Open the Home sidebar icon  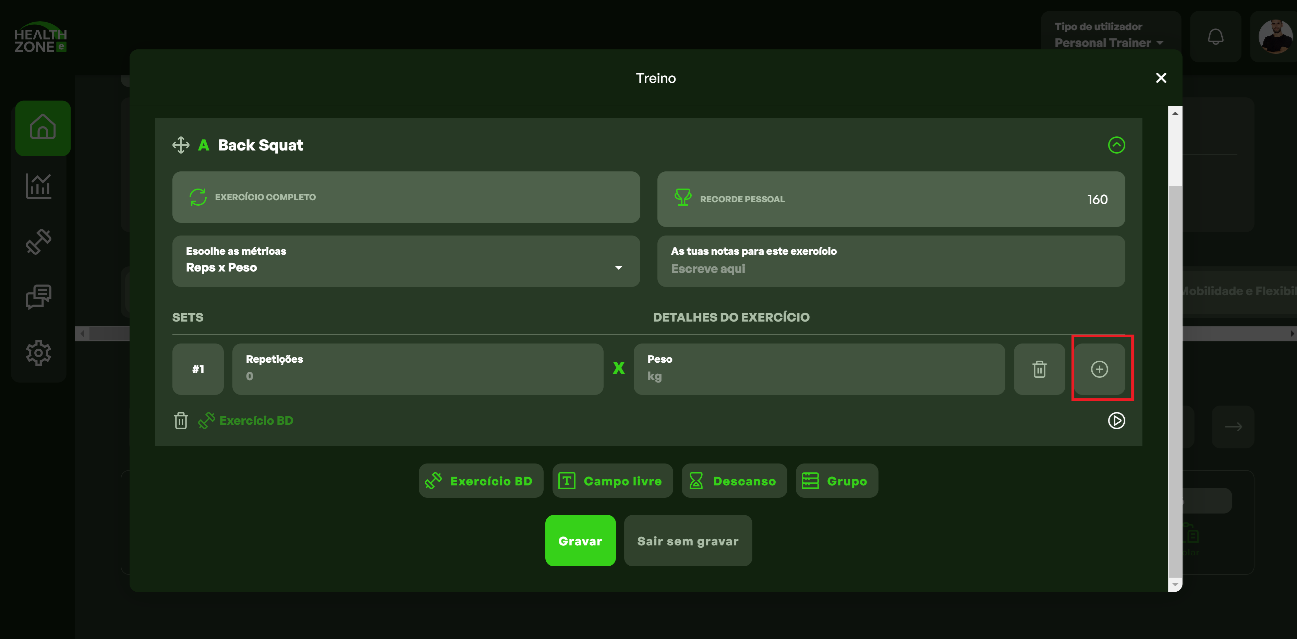click(43, 128)
